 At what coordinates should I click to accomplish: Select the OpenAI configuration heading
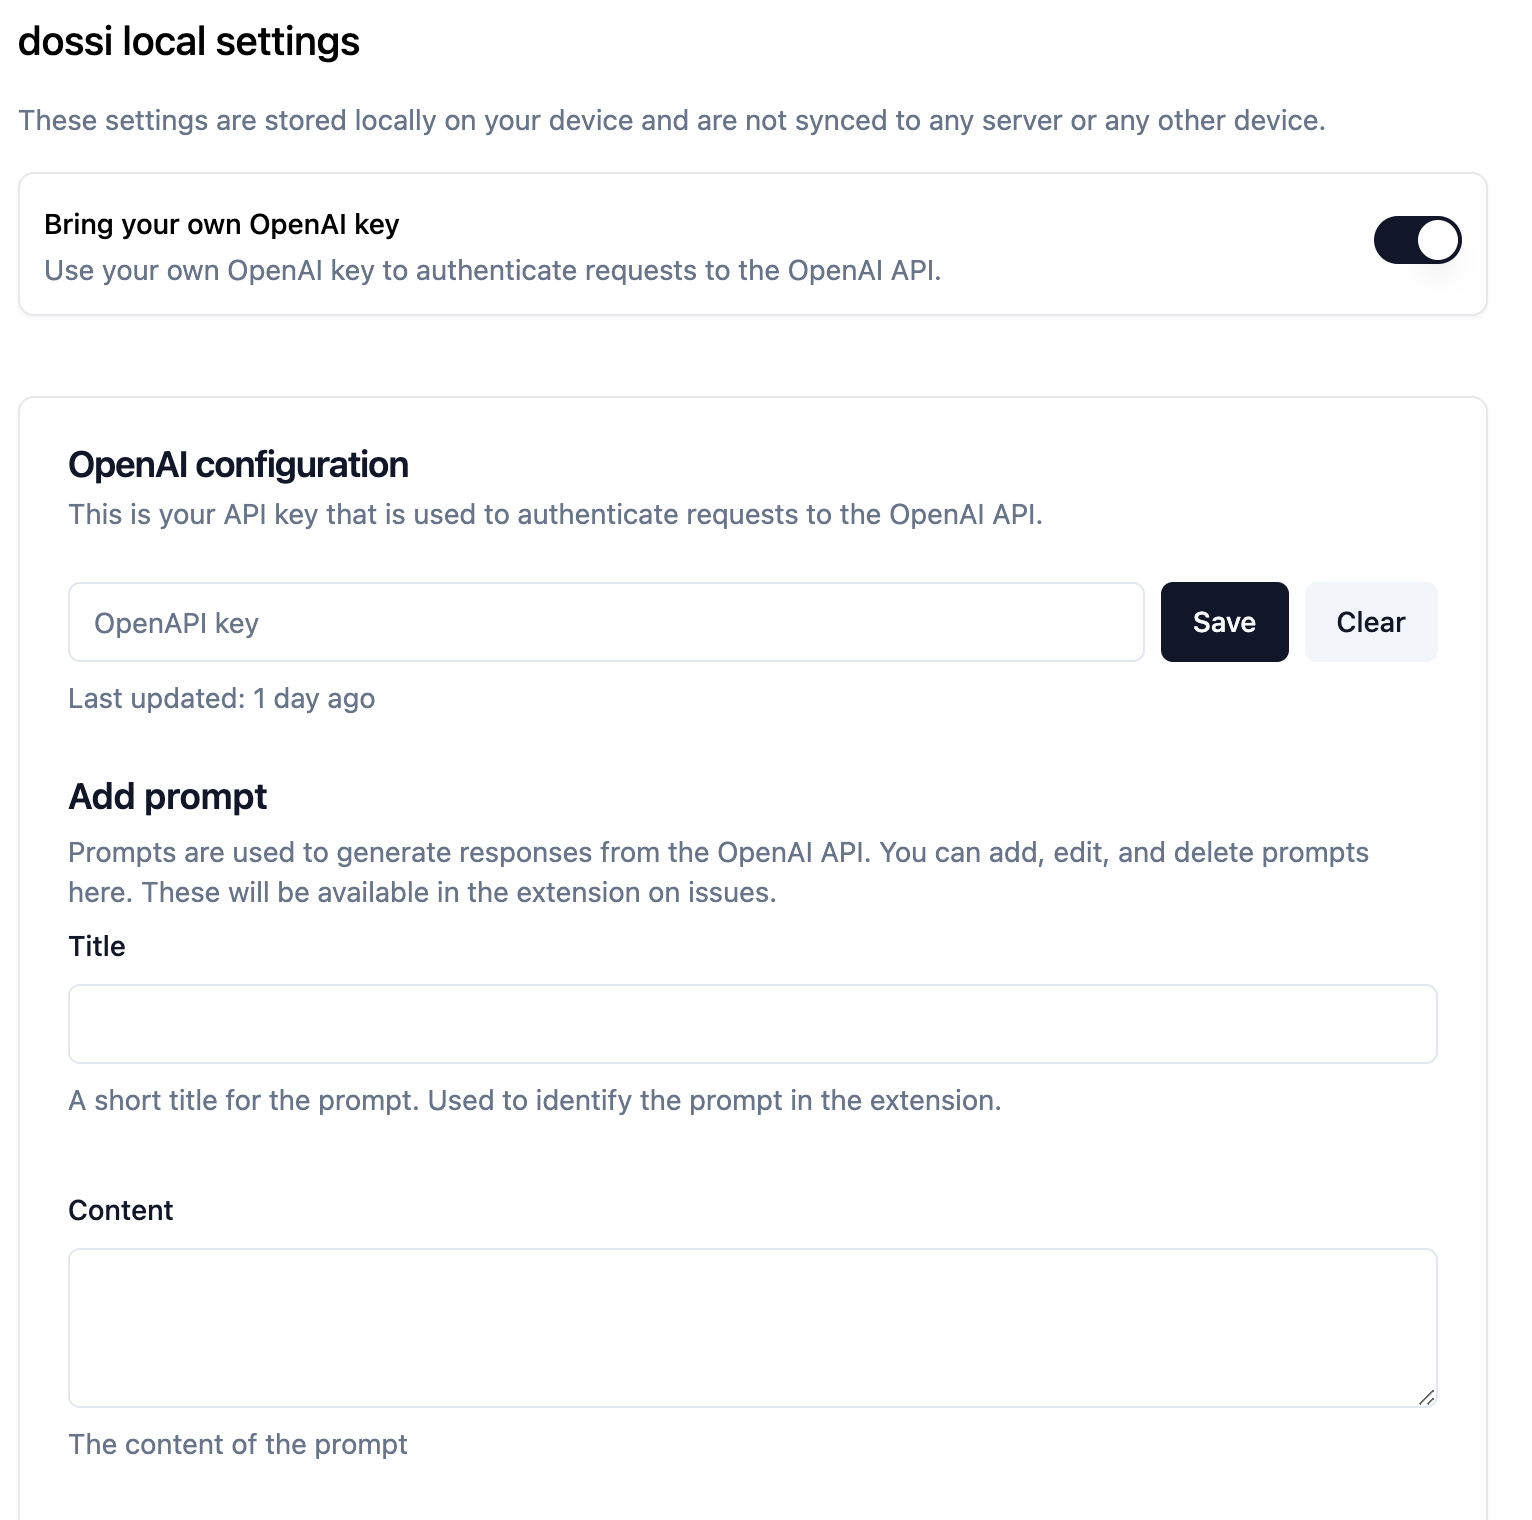[x=239, y=465]
